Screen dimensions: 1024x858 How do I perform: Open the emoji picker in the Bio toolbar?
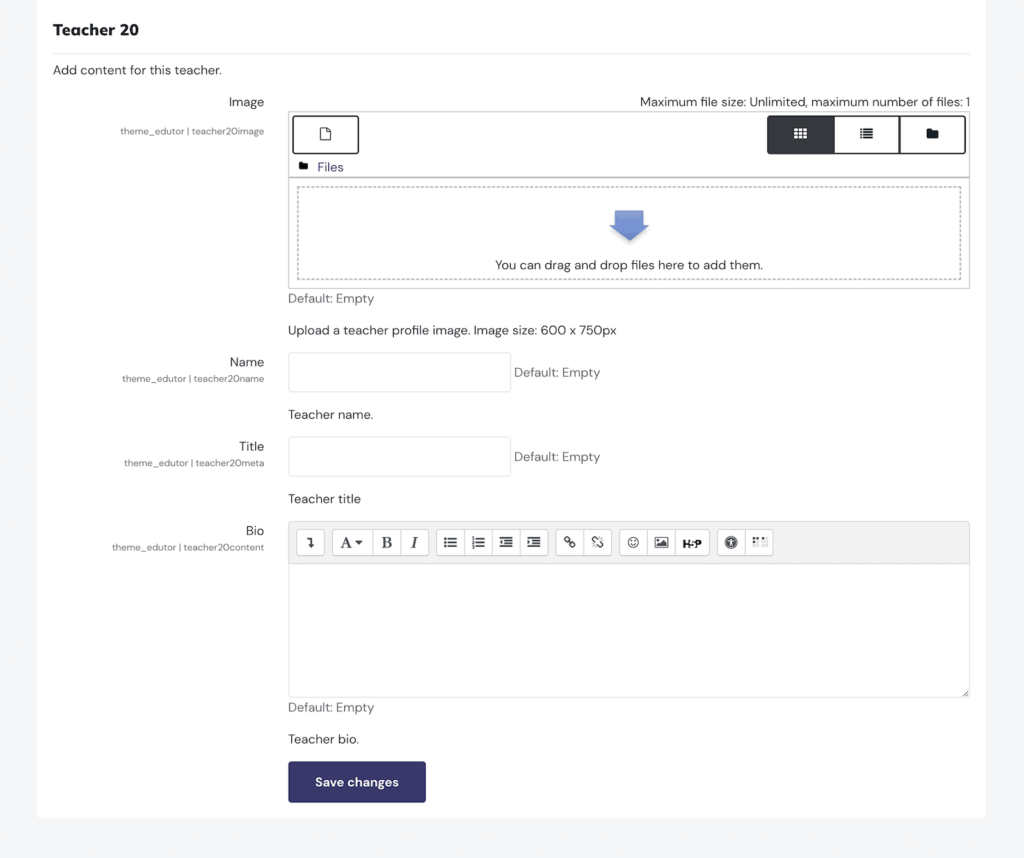coord(632,542)
